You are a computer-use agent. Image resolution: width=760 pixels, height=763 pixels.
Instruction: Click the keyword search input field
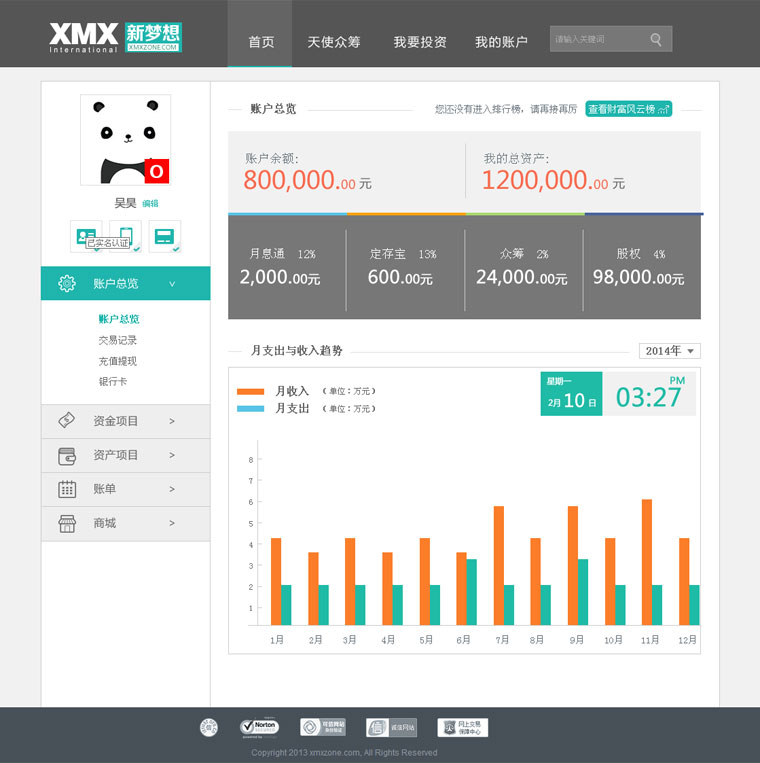[x=597, y=40]
